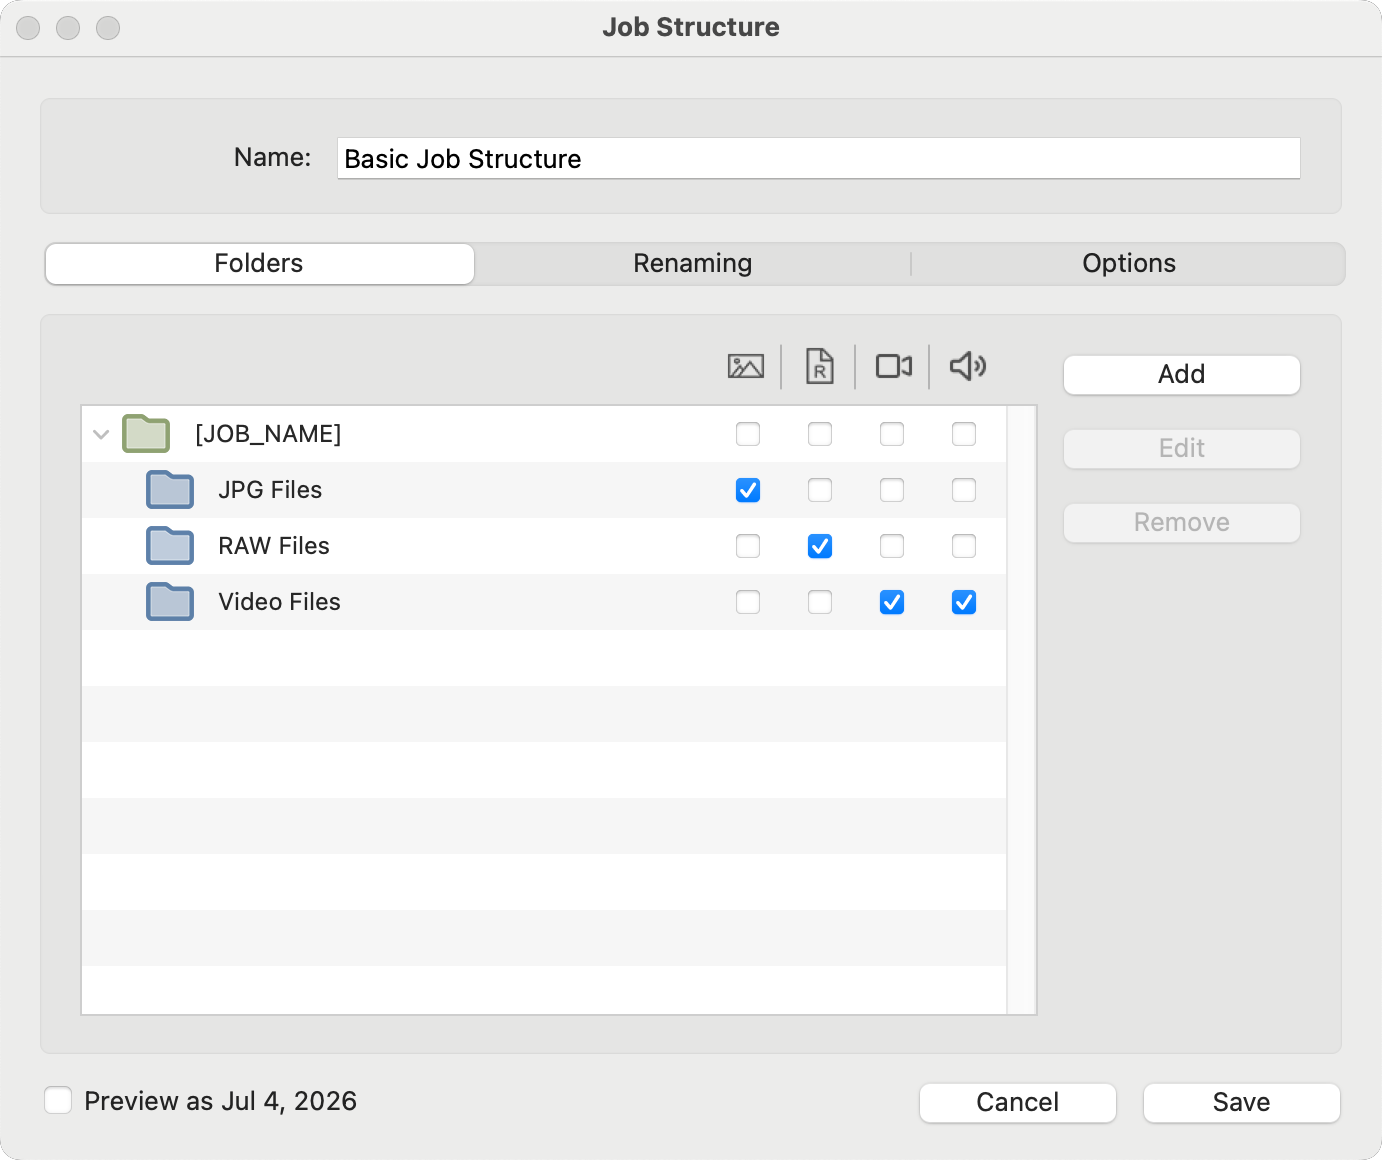
Task: Open the Options tab
Action: coord(1128,264)
